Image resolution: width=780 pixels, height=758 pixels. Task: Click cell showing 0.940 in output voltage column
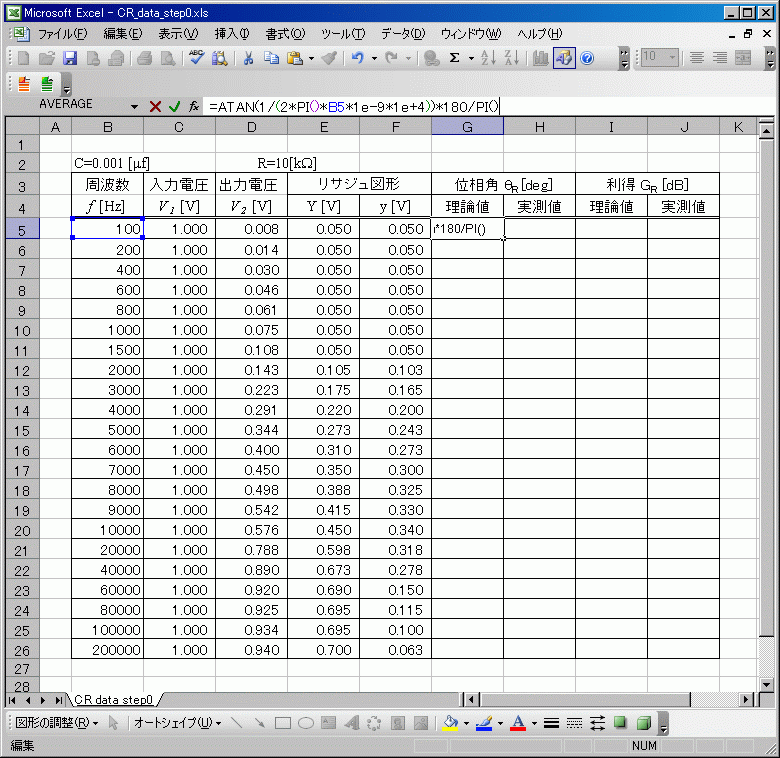[x=251, y=648]
